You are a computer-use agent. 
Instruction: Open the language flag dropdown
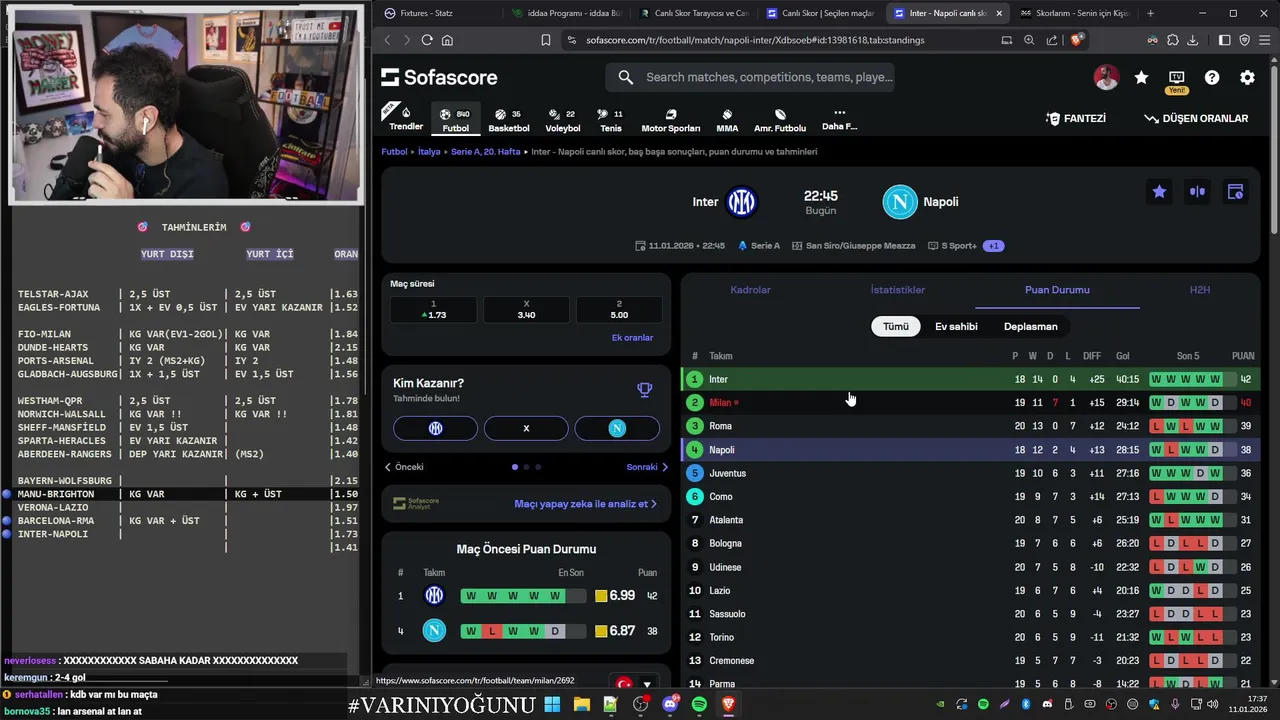(x=634, y=685)
